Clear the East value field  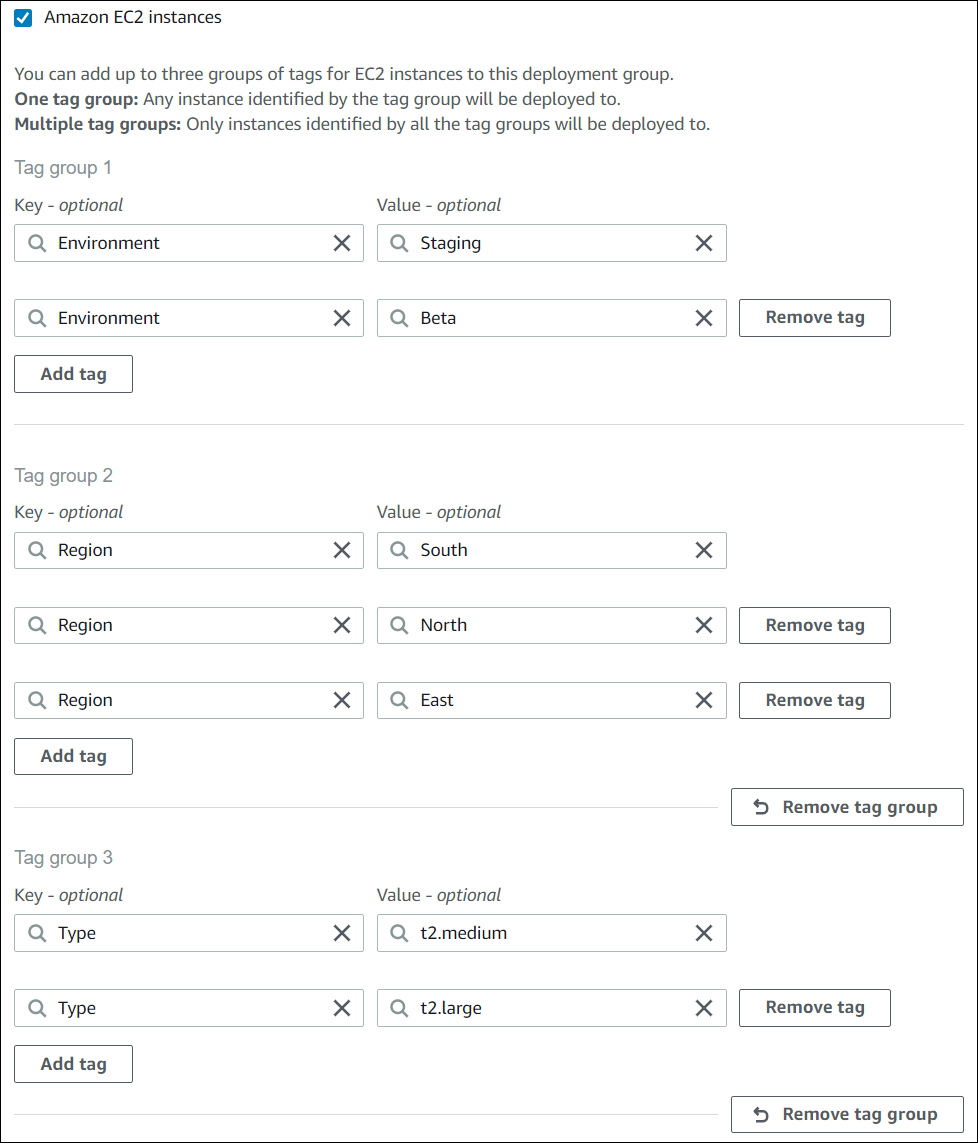[x=704, y=700]
